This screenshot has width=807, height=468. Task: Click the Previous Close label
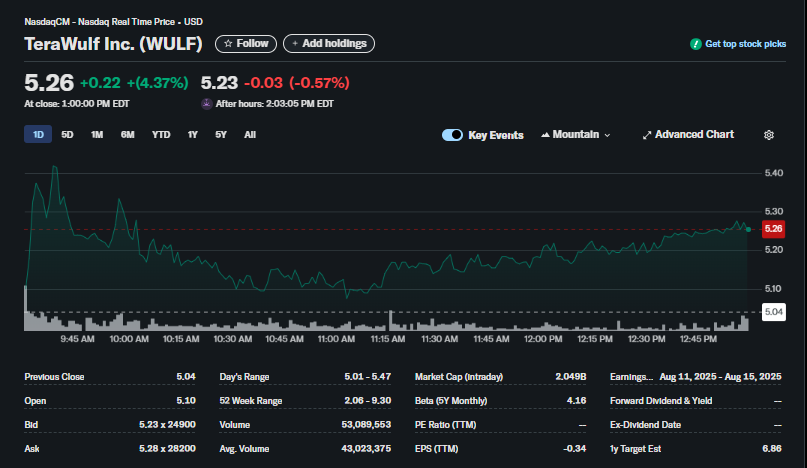54,377
